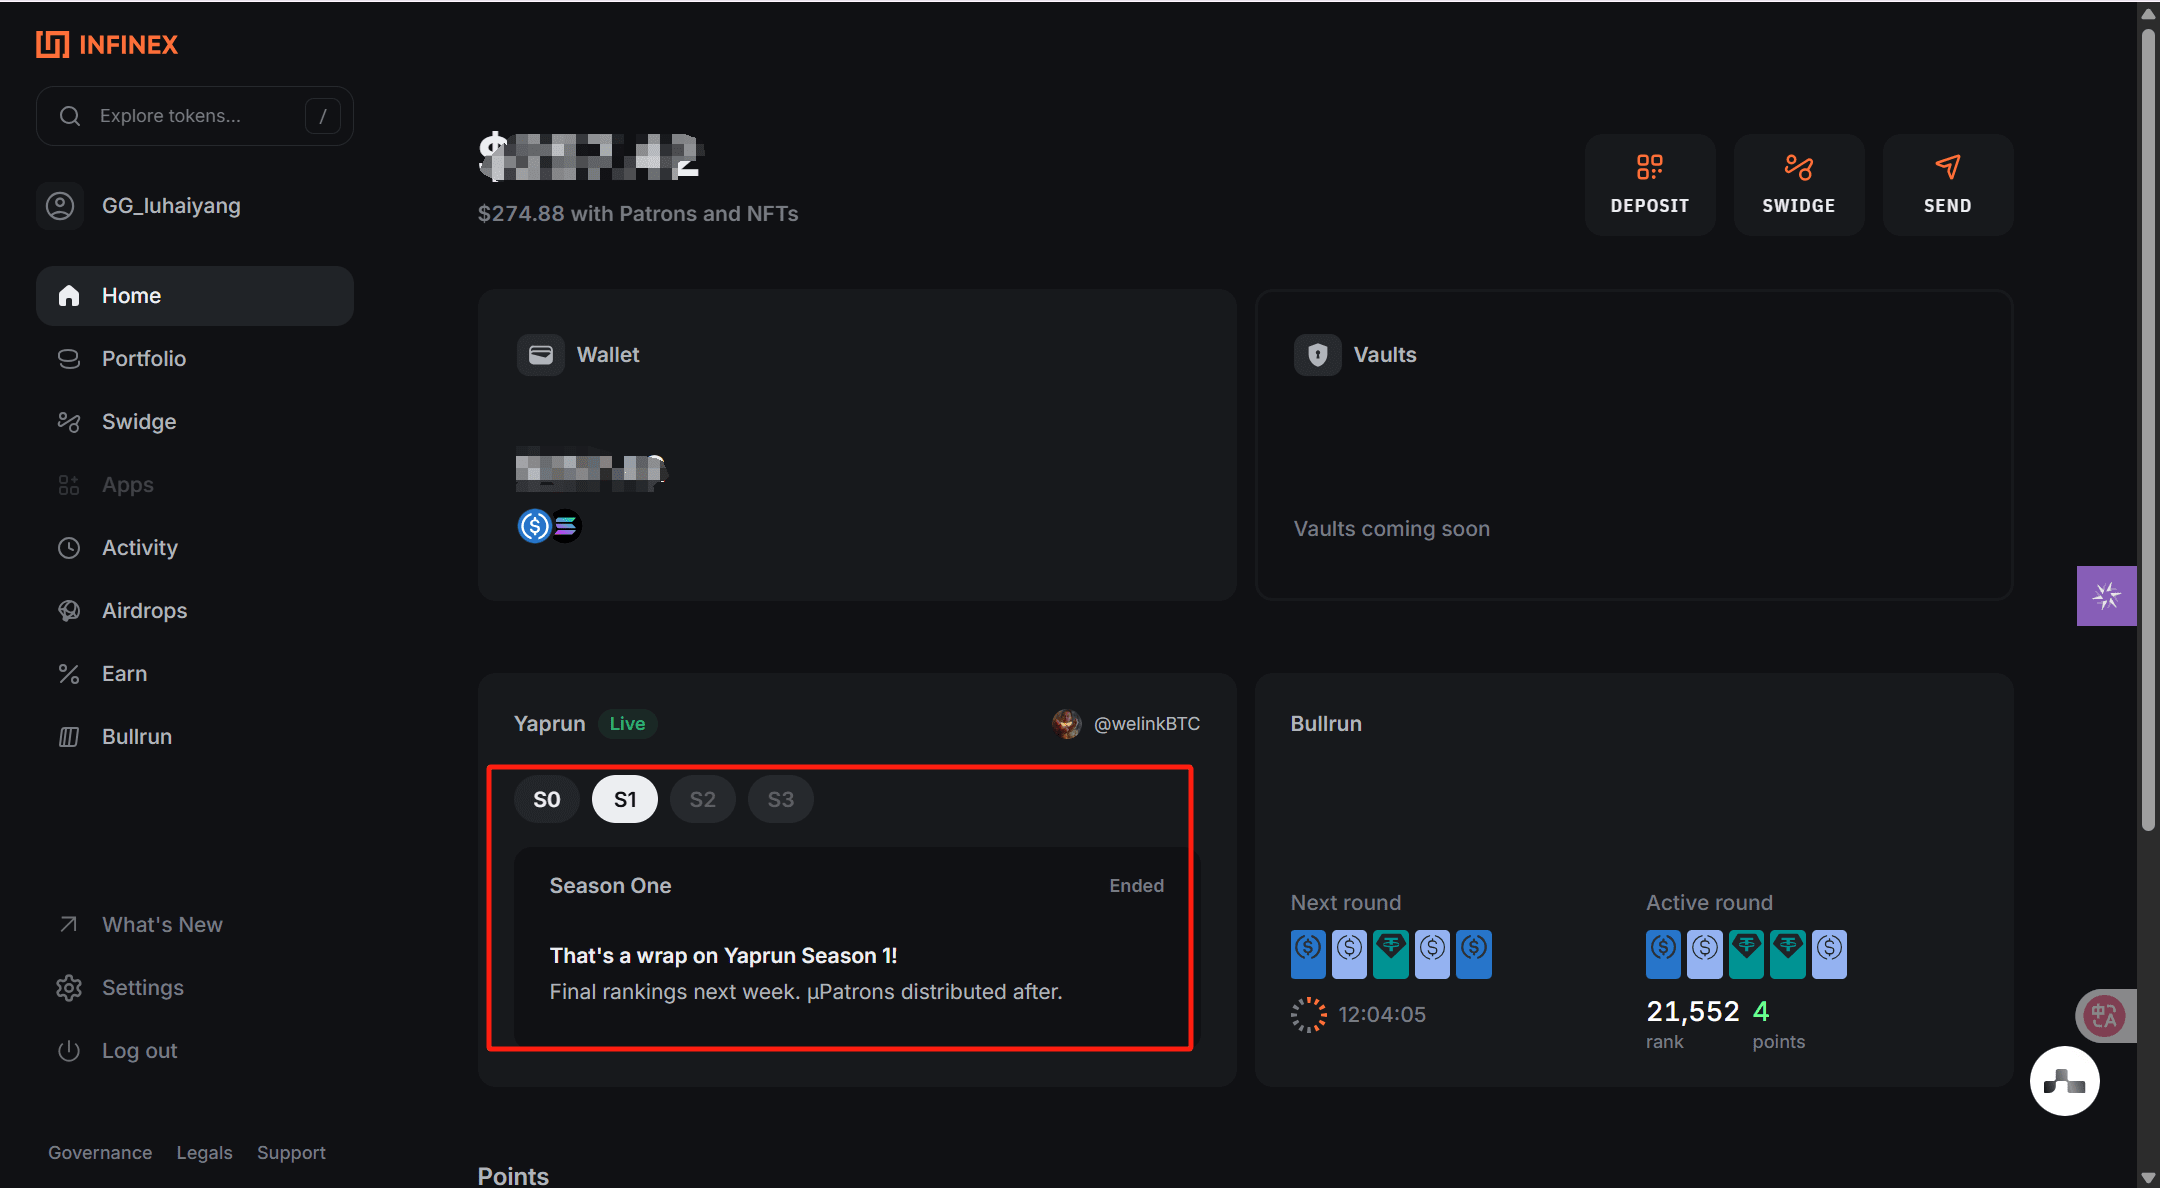Click the Season One heading
Viewport: 2160px width, 1188px height.
(x=610, y=886)
